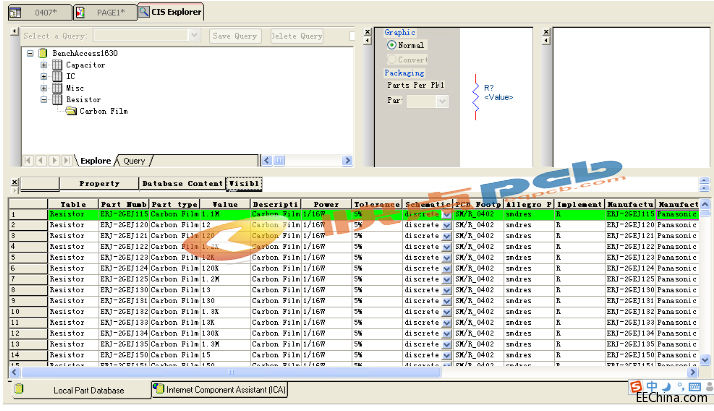Click the Resistor table icon in tree
This screenshot has height=411, width=714.
[57, 100]
